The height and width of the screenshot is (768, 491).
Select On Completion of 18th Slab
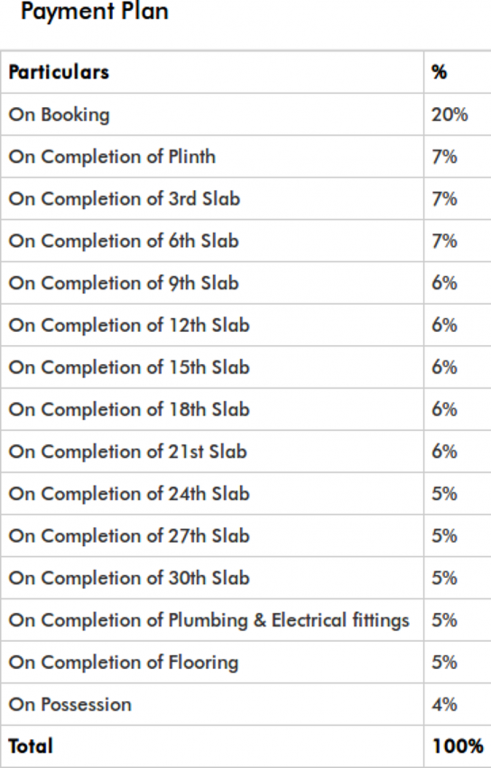coord(129,409)
